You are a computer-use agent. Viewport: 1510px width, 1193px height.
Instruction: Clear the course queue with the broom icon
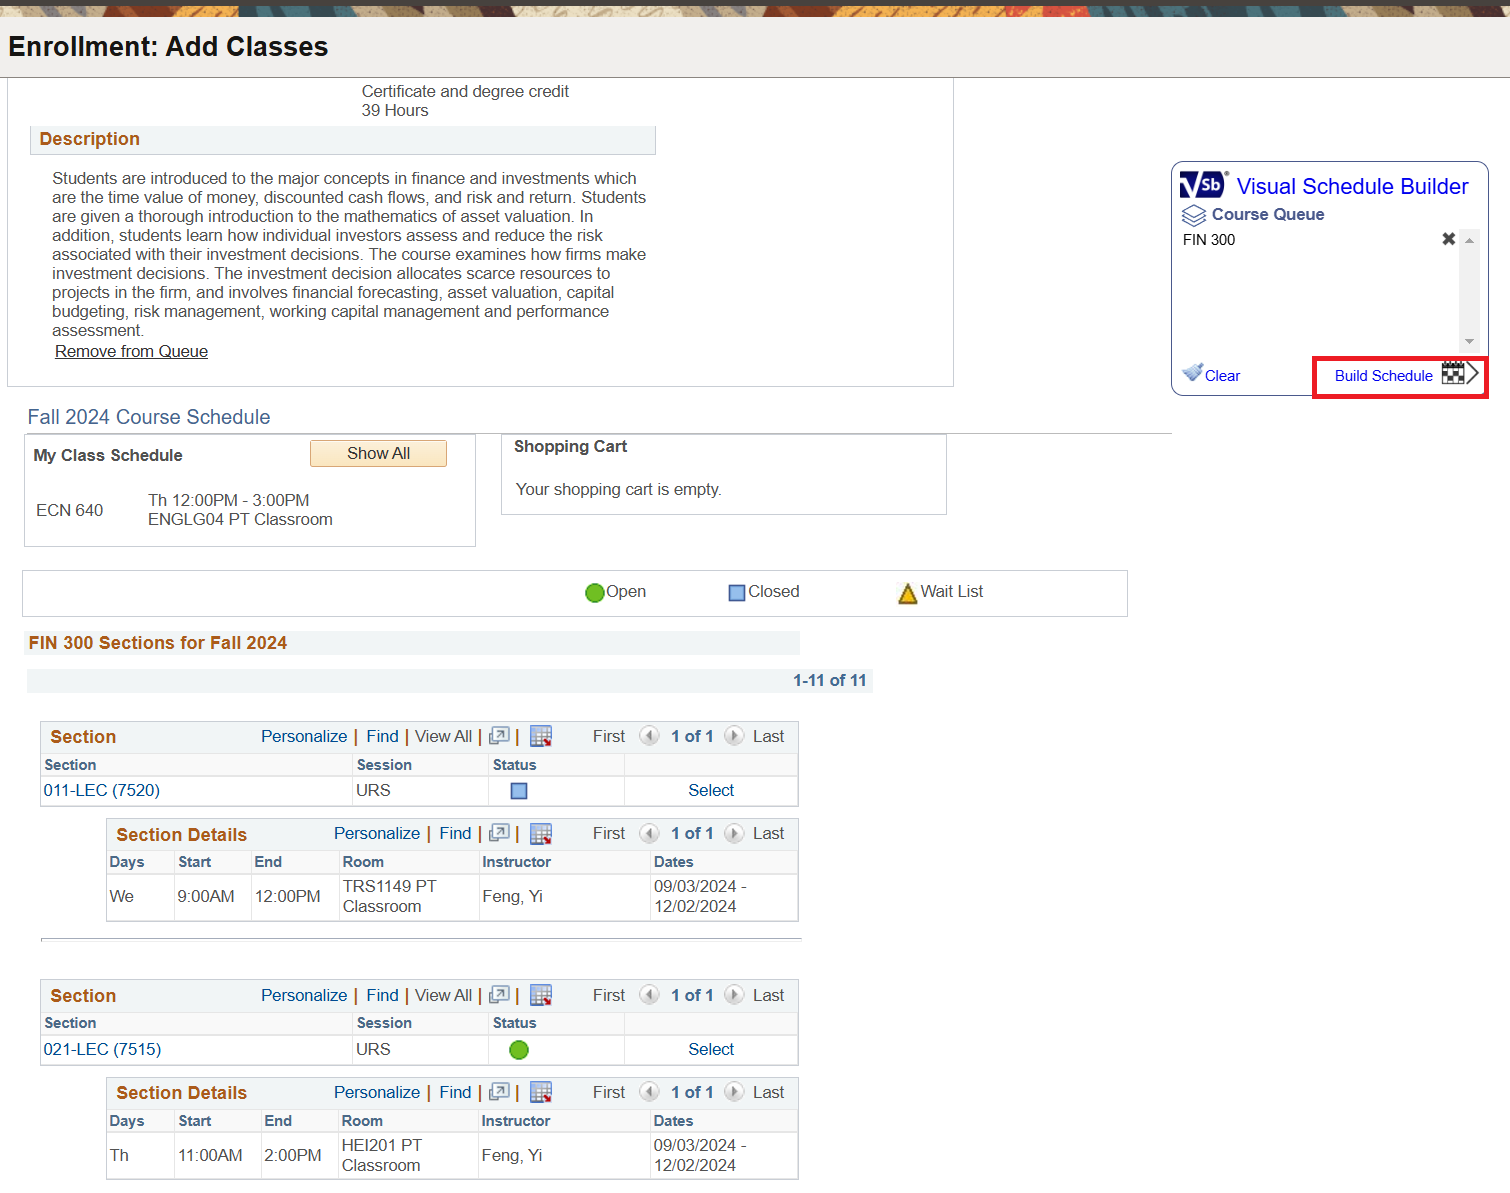[x=1193, y=373]
